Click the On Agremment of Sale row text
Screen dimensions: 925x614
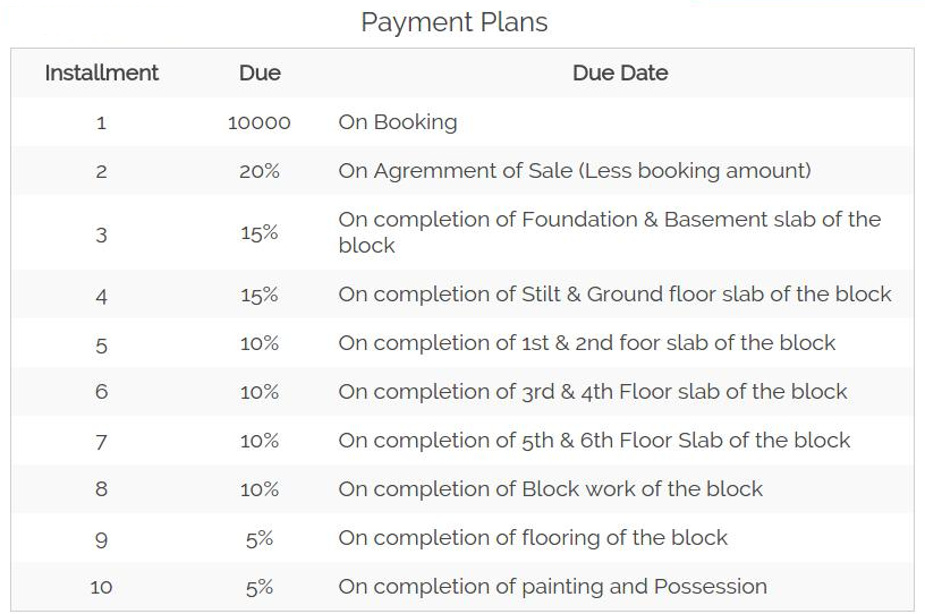click(574, 171)
